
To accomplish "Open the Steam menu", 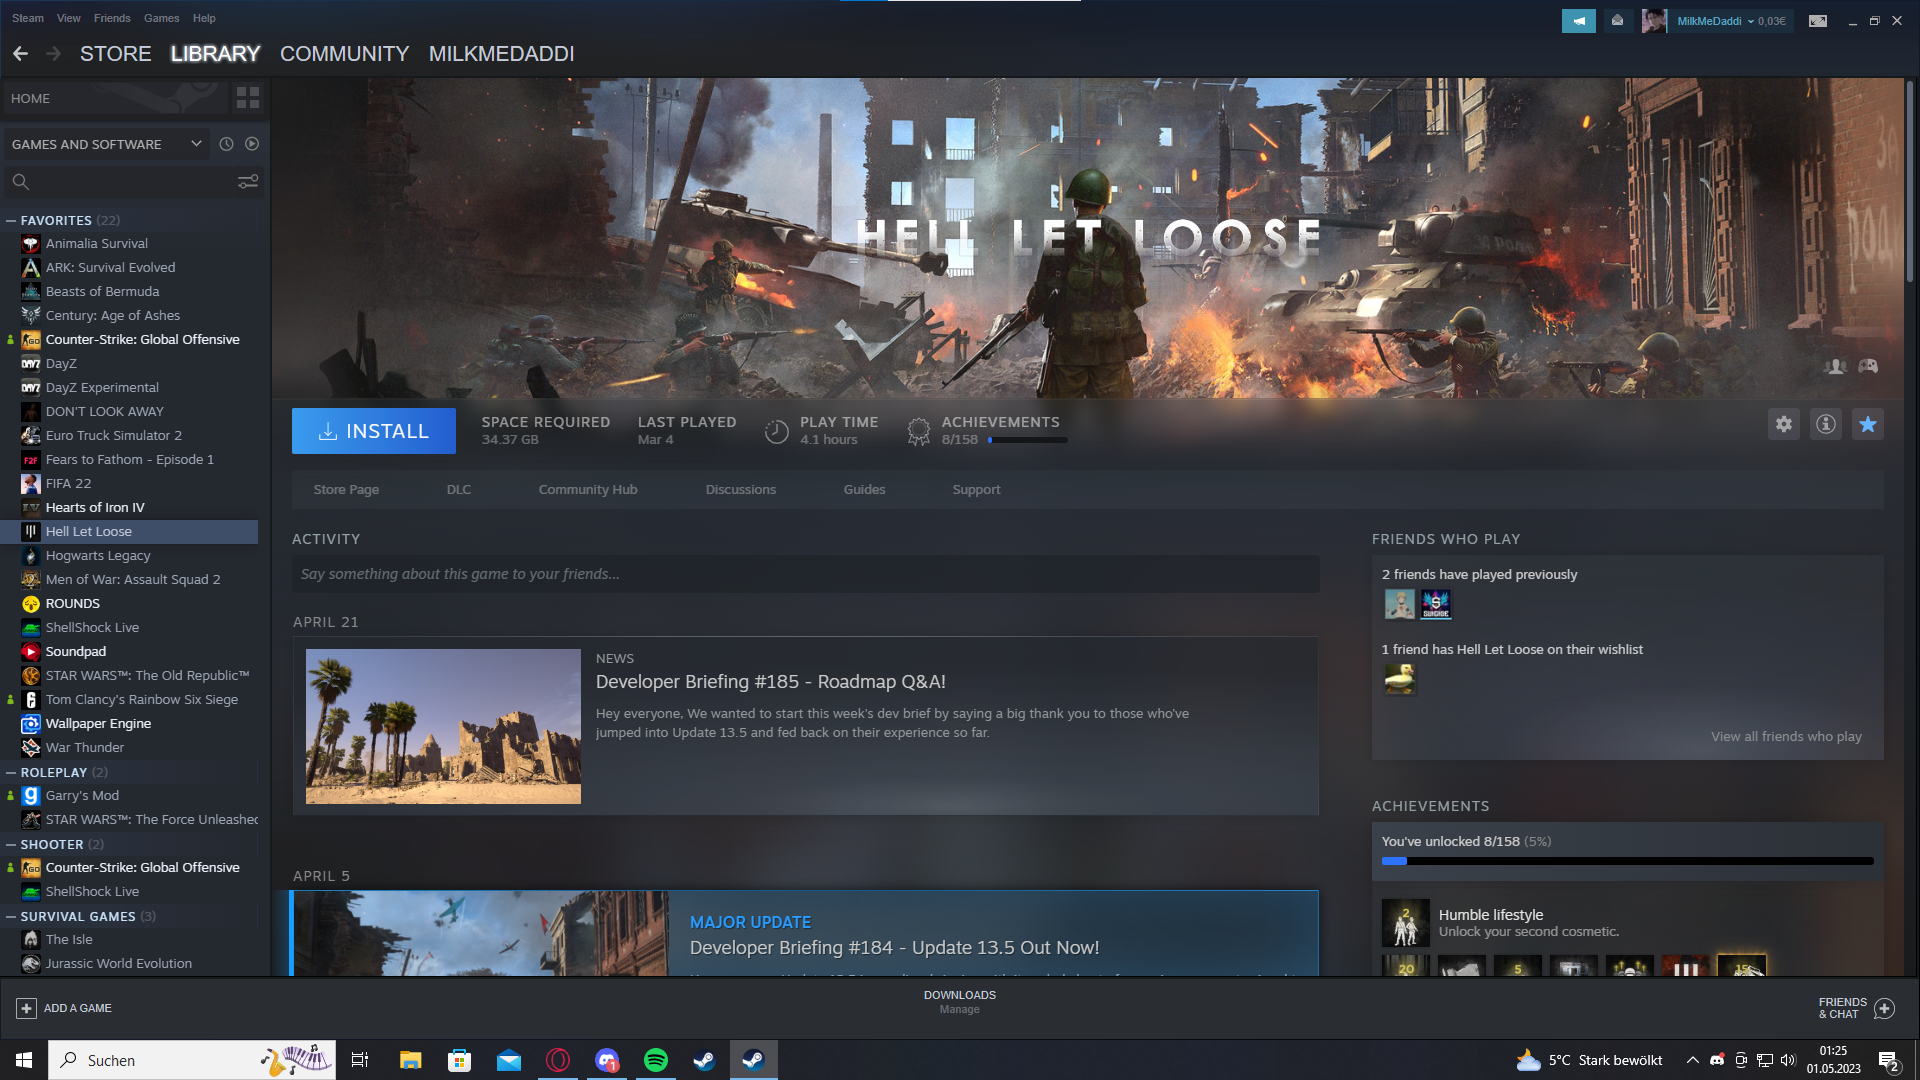I will click(x=28, y=18).
